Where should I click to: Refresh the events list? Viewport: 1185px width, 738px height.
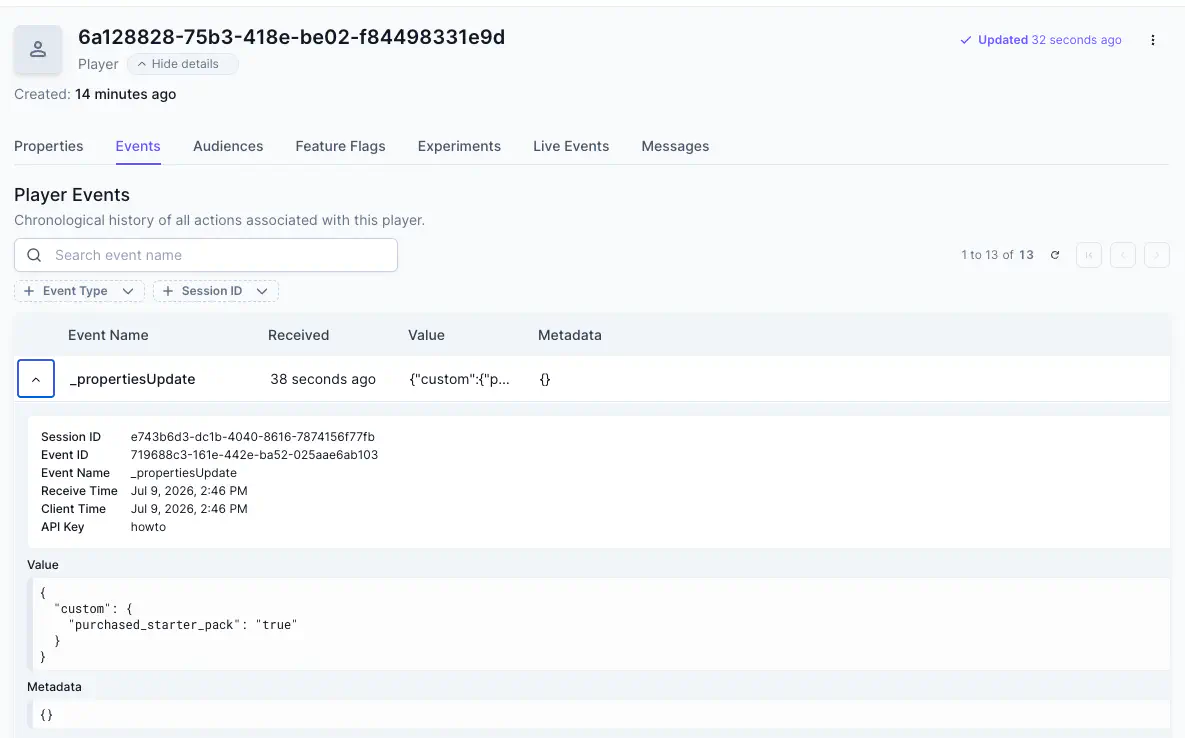click(x=1055, y=255)
